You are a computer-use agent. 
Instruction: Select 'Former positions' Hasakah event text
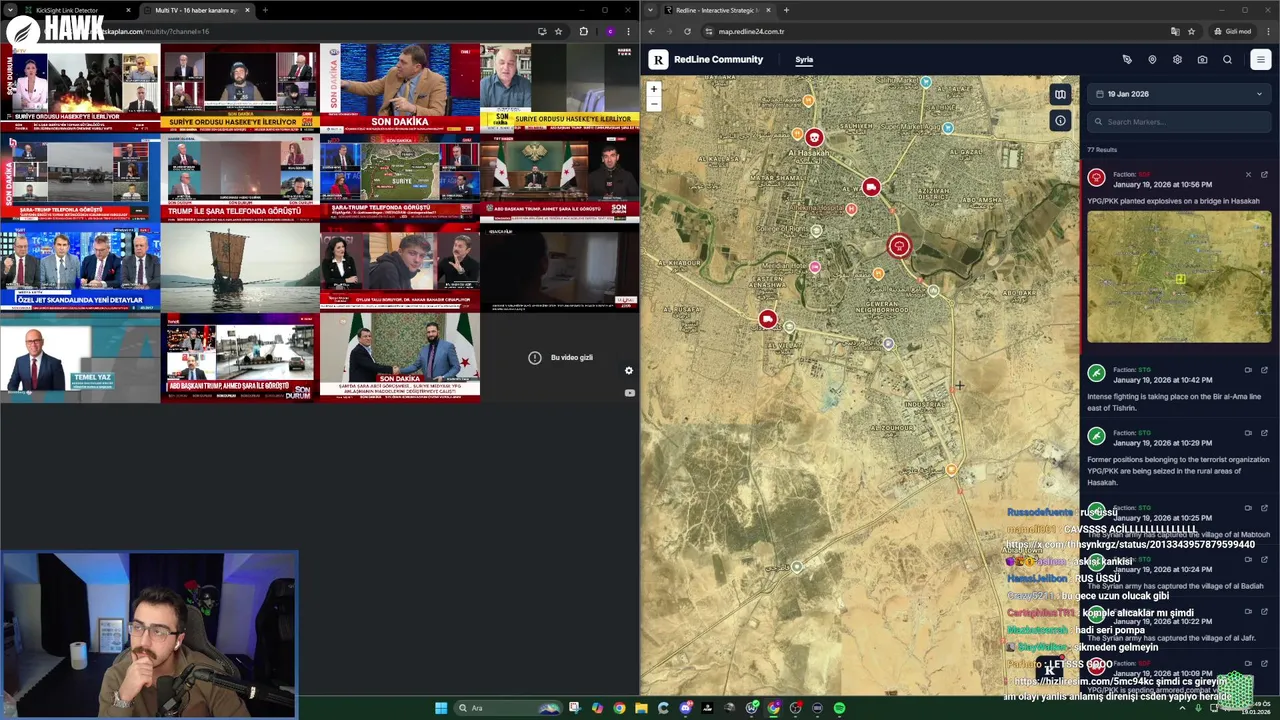coord(1178,471)
